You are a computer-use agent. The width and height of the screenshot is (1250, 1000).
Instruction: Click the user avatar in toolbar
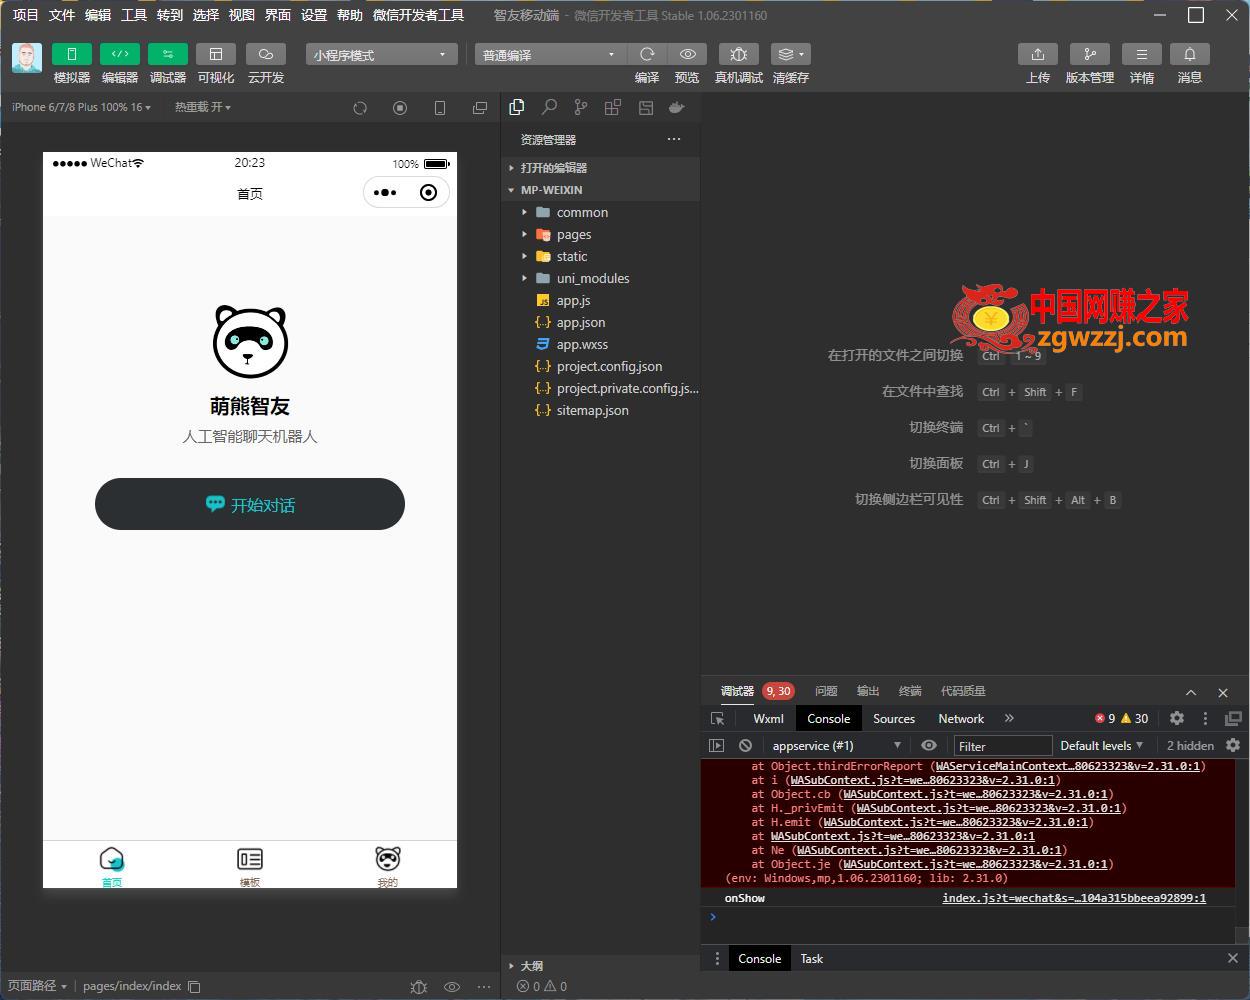pos(27,58)
